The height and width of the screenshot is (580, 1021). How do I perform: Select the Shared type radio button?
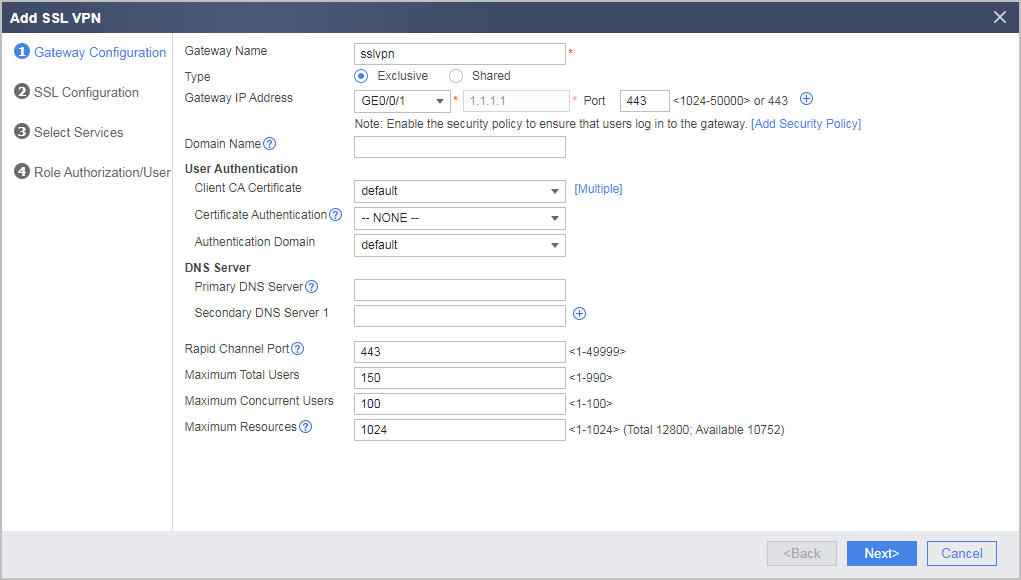[x=456, y=76]
